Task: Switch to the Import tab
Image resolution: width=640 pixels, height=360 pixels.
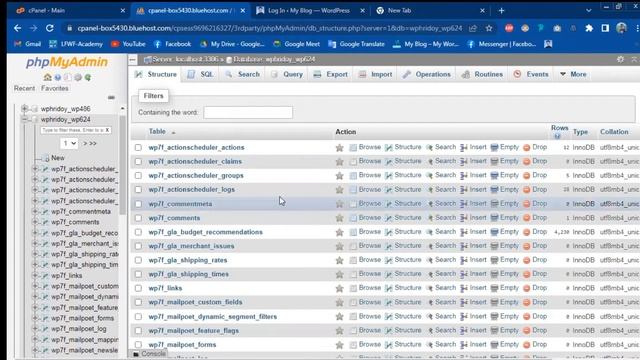Action: pos(376,74)
